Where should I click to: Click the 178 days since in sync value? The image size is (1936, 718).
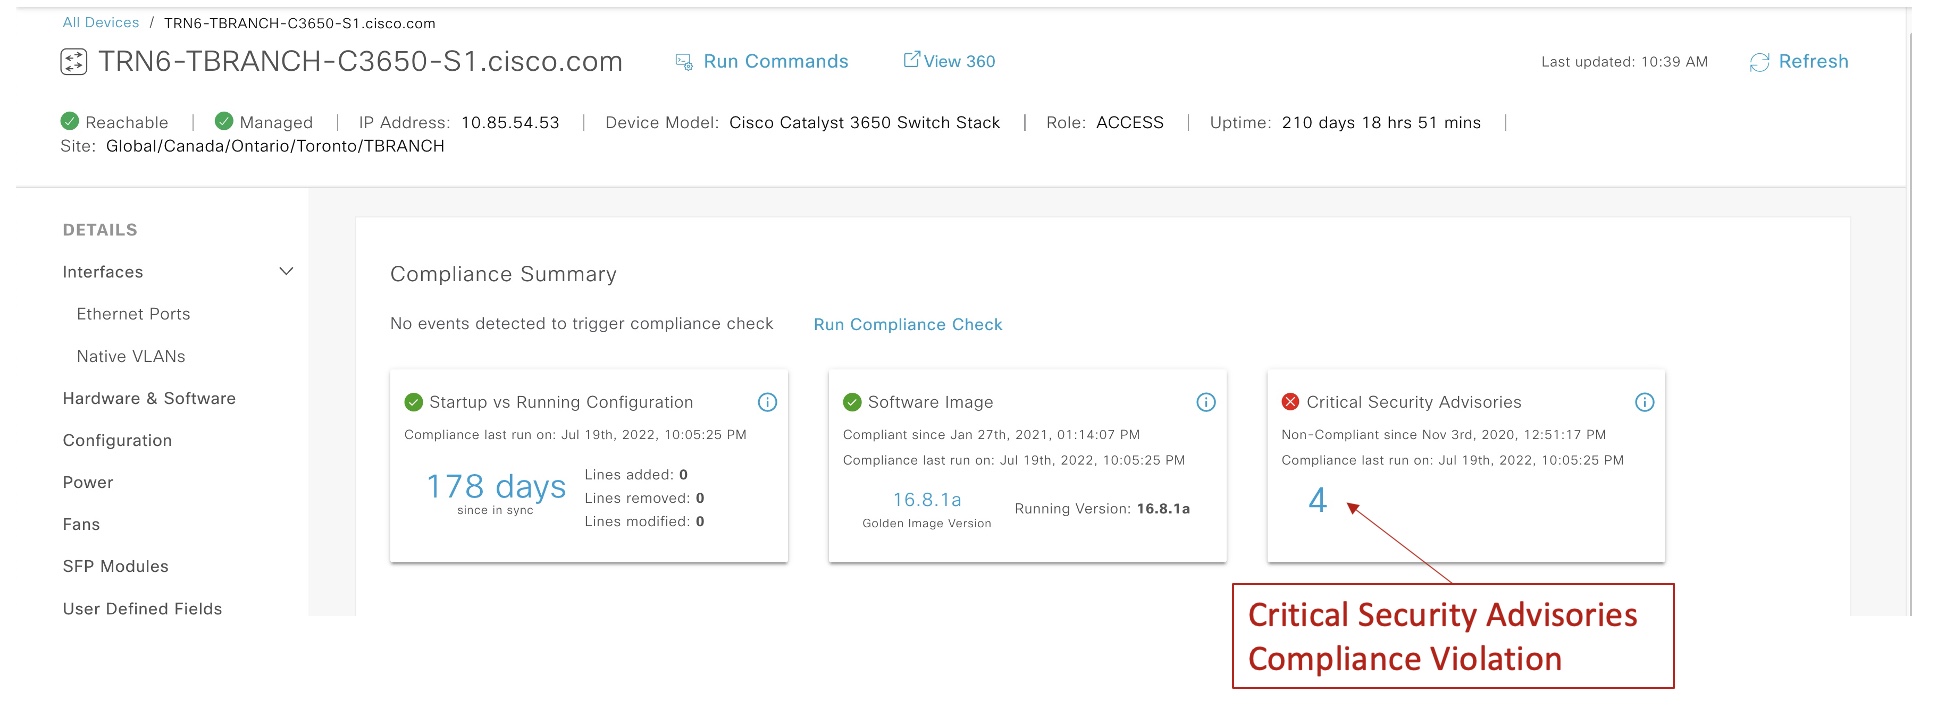click(x=495, y=487)
